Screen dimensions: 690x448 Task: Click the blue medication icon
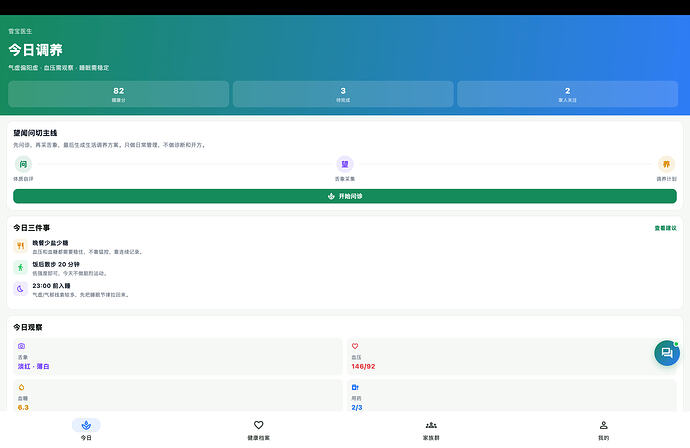[355, 387]
